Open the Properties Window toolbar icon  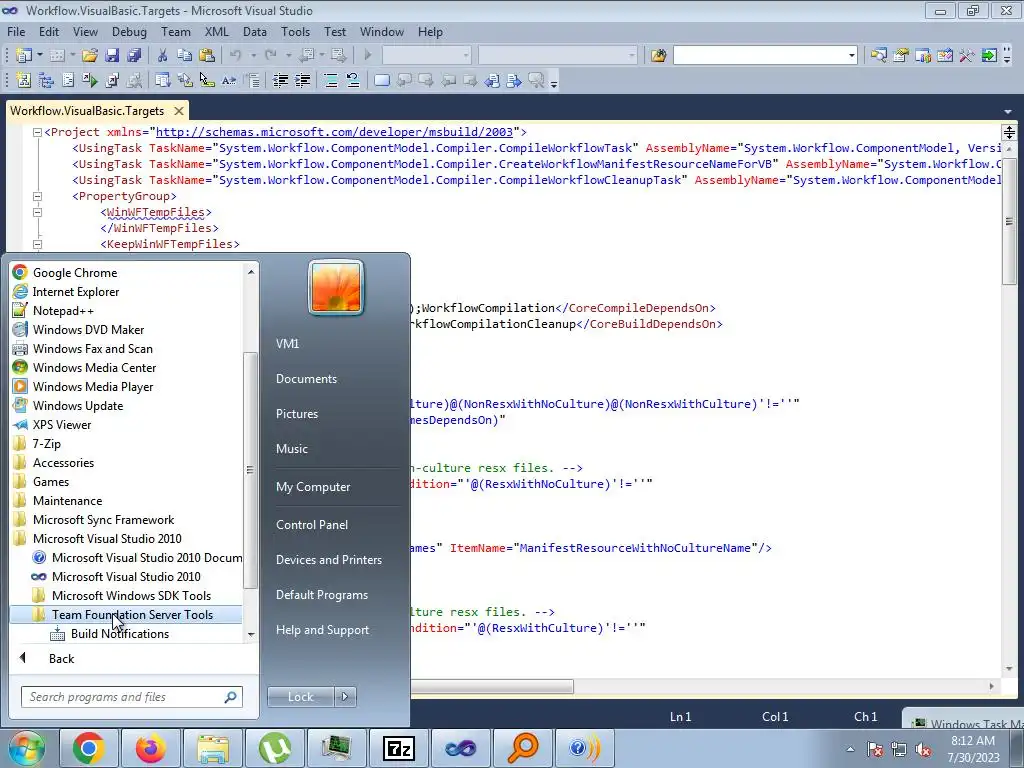coord(901,56)
